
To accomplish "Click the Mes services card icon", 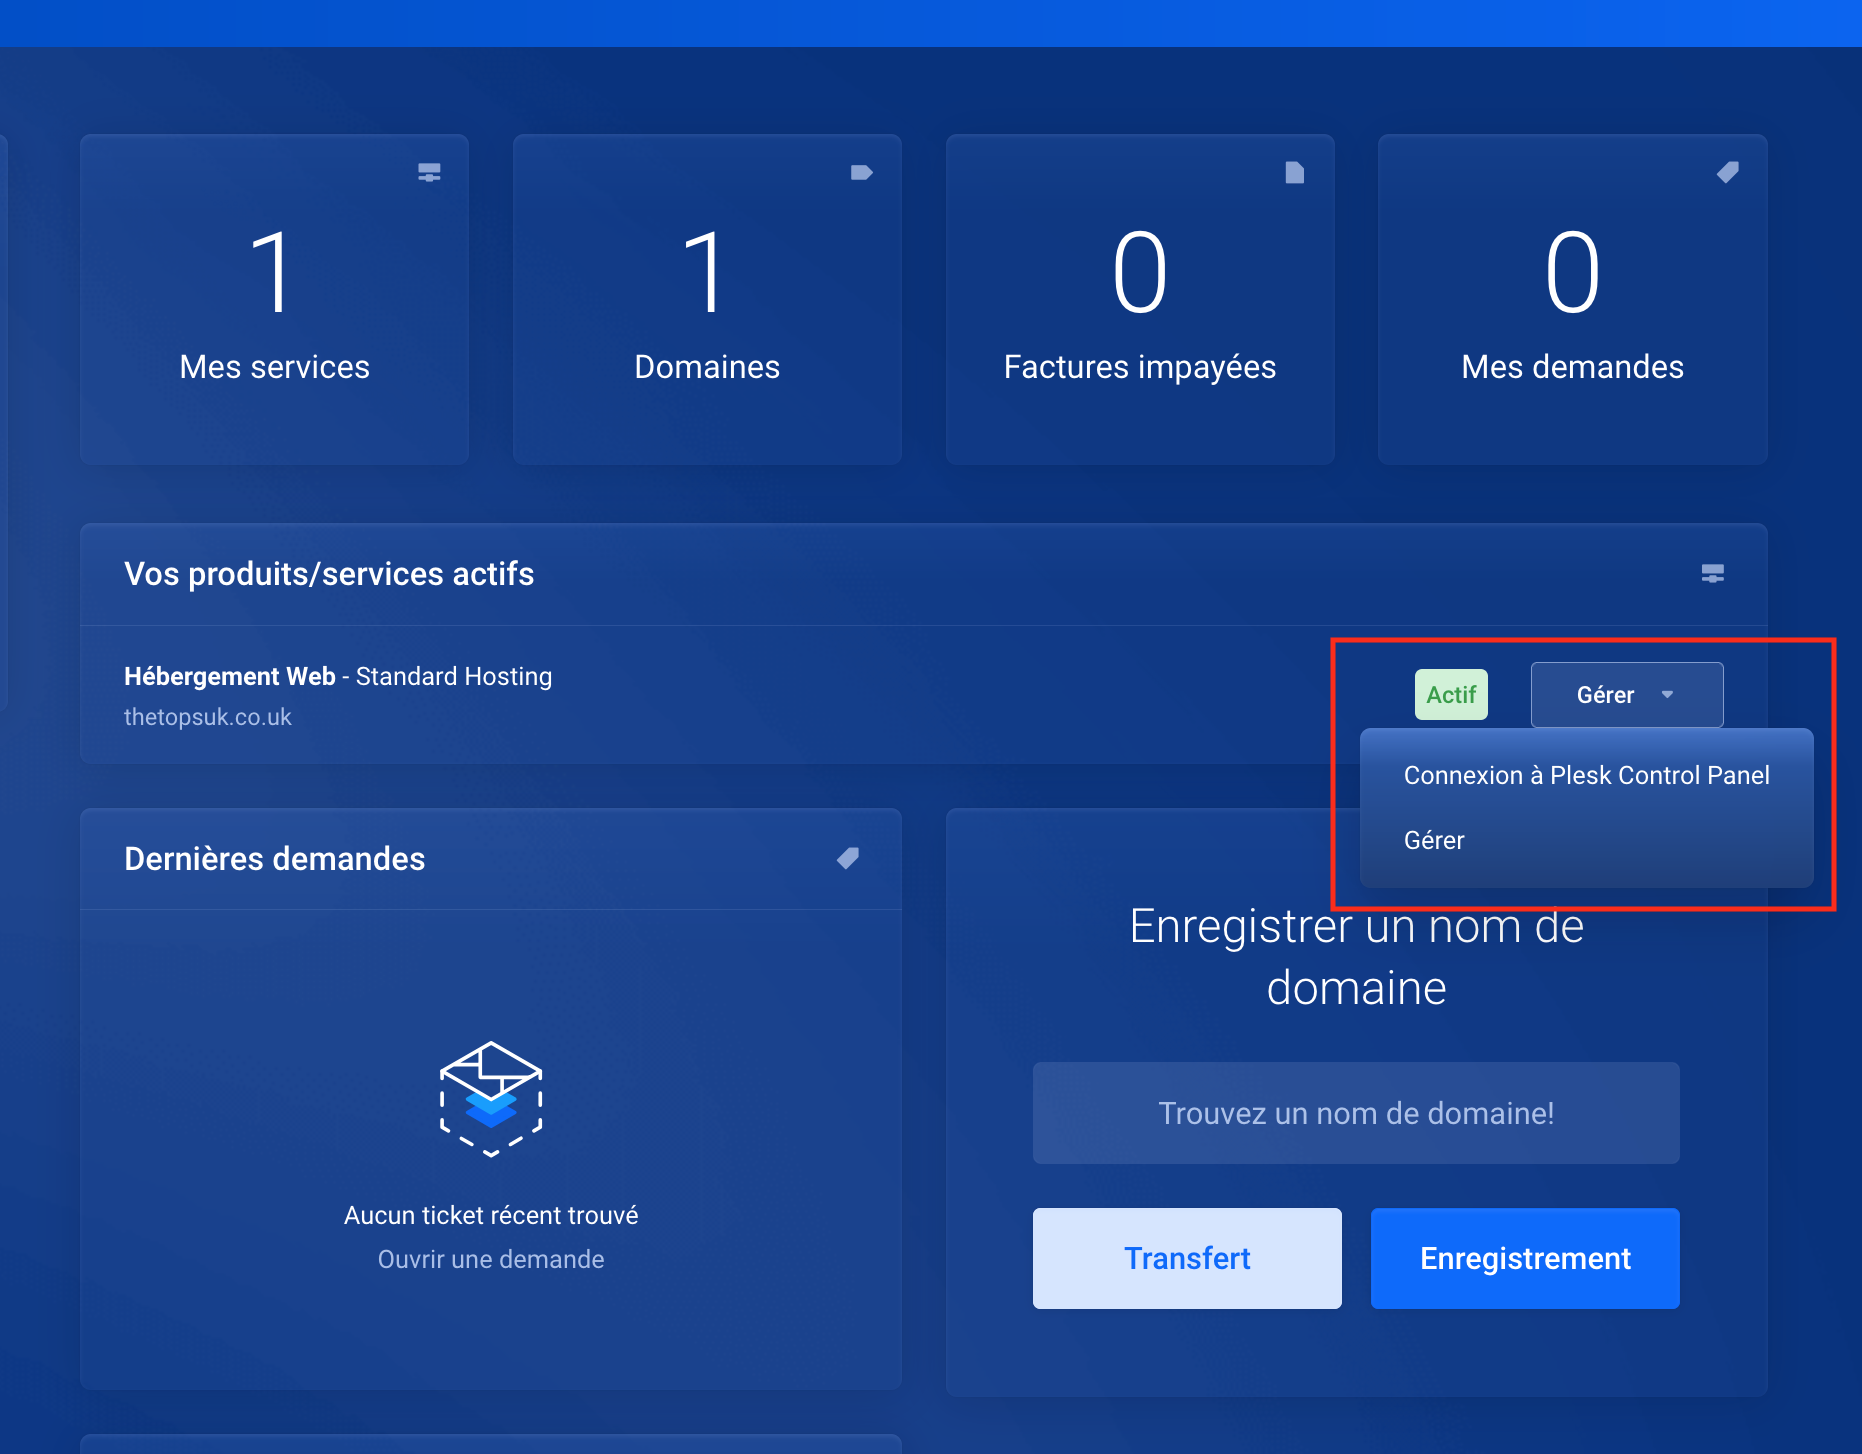I will point(430,172).
